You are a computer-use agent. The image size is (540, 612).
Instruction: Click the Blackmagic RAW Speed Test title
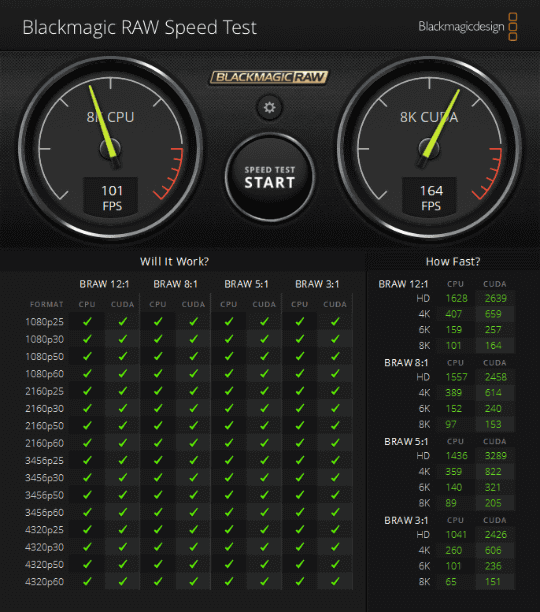point(140,27)
